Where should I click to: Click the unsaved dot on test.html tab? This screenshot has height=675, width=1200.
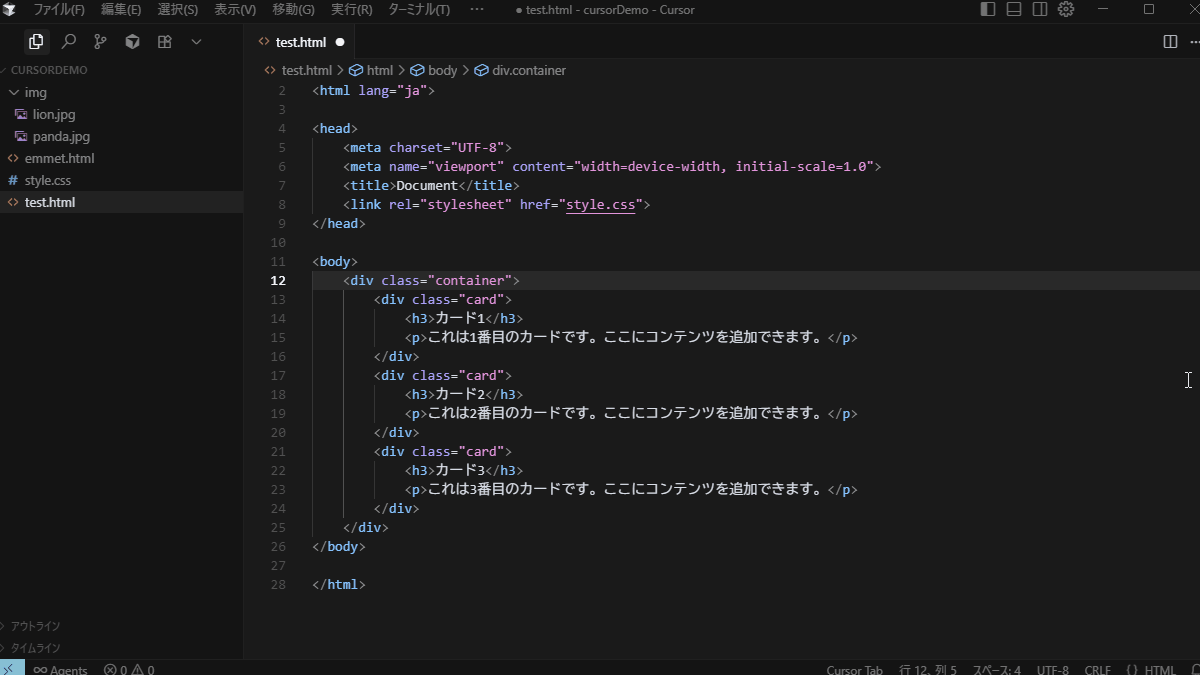pos(340,42)
